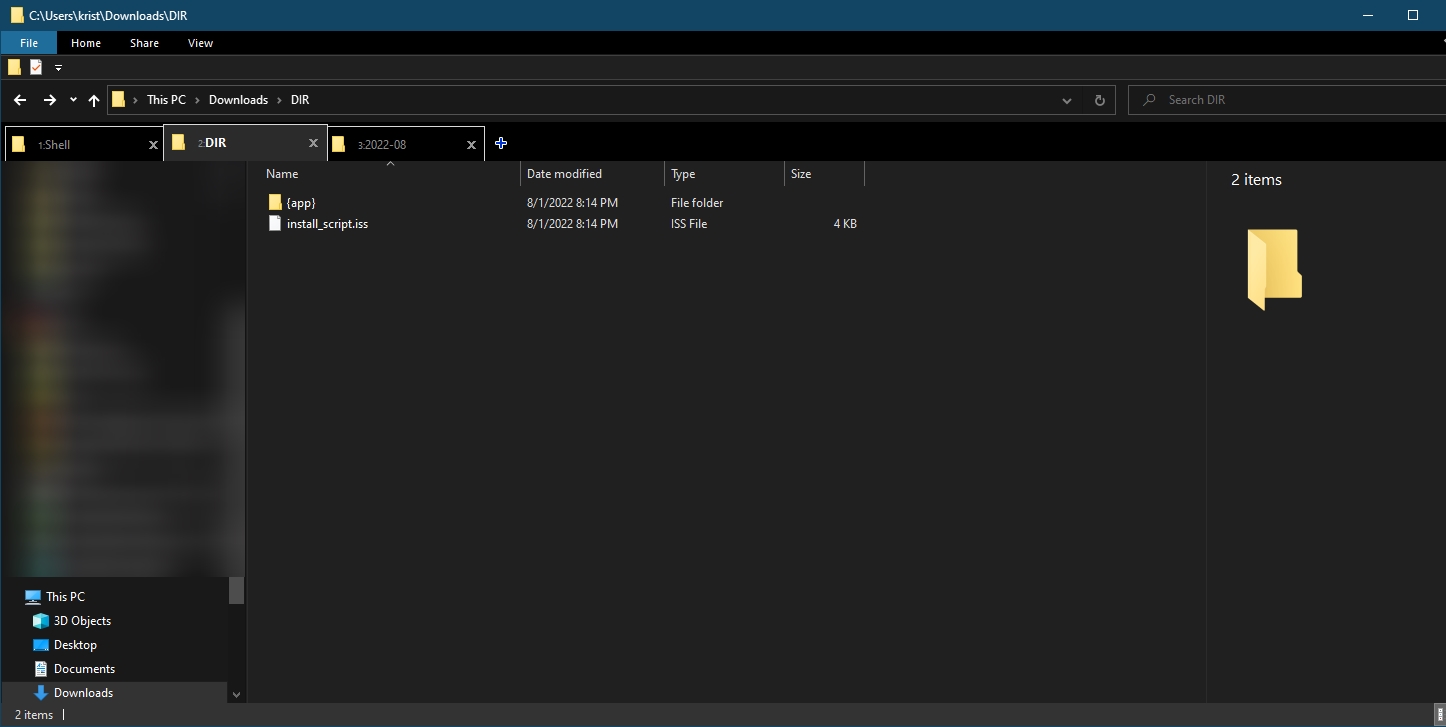Click the Desktop icon in navigation pane
This screenshot has height=727, width=1446.
click(x=41, y=645)
